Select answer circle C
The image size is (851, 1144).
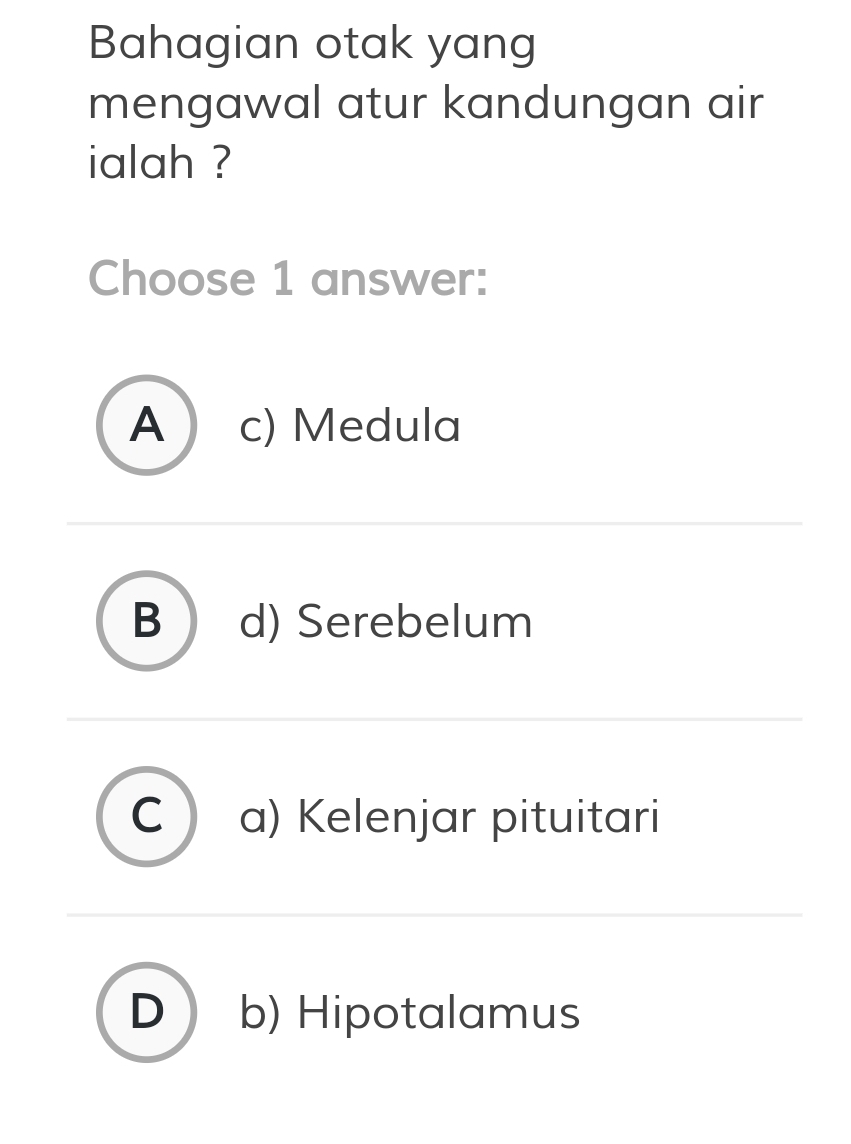[x=146, y=817]
